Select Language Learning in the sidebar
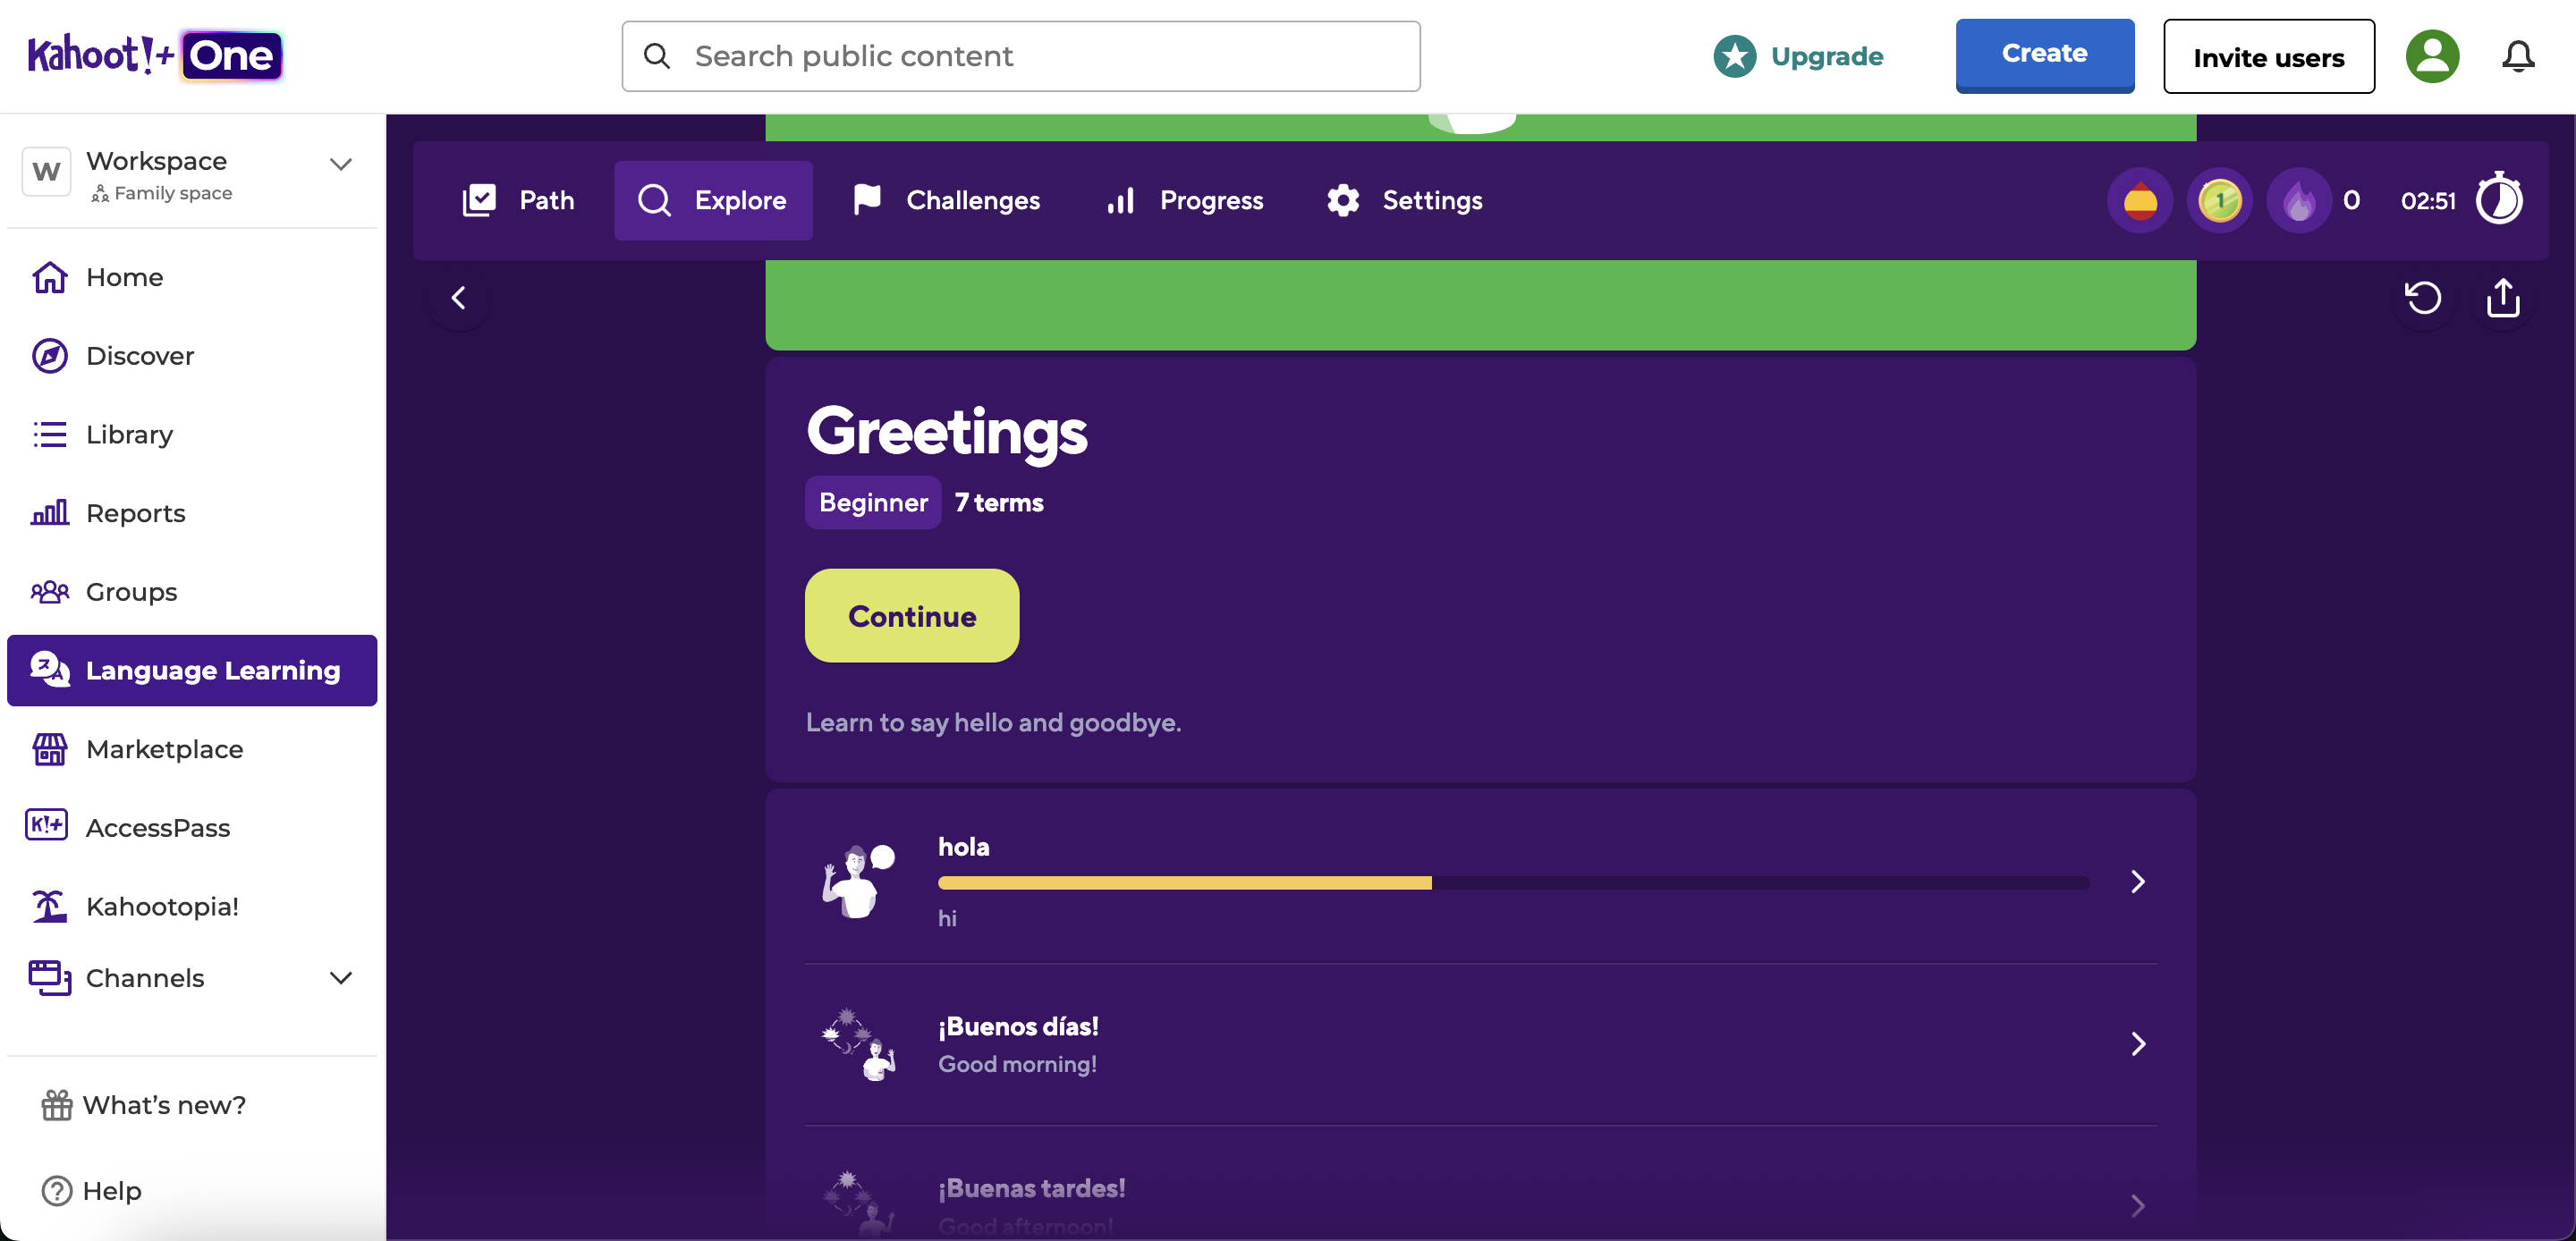 coord(192,670)
